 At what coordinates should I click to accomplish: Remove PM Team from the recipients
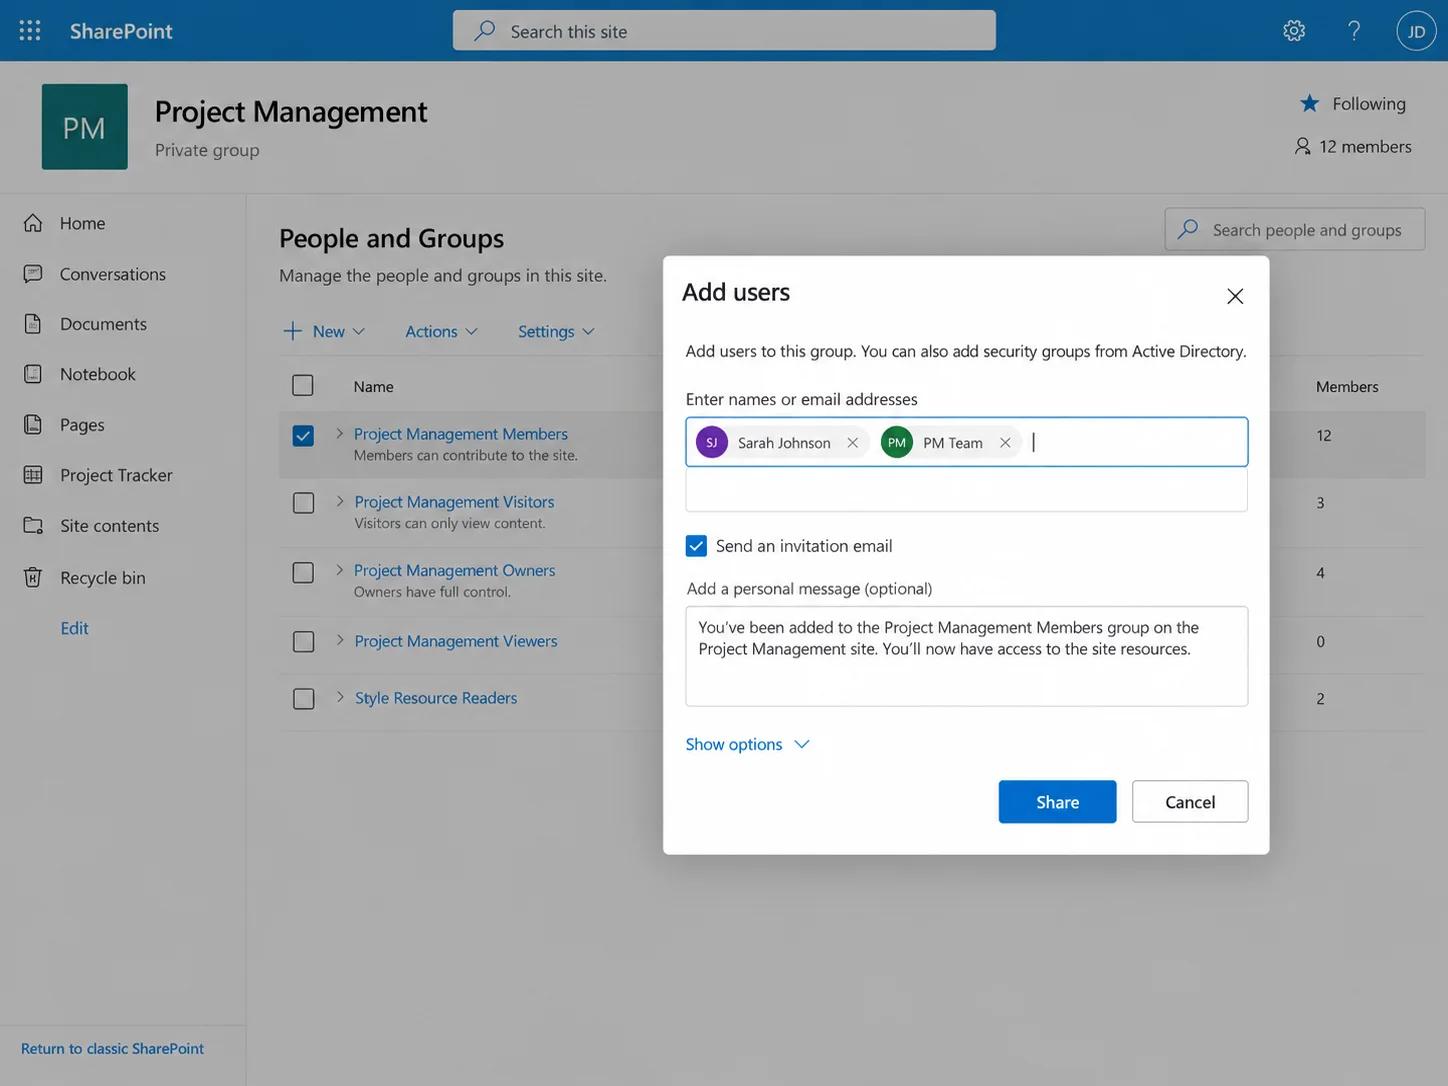[1005, 442]
